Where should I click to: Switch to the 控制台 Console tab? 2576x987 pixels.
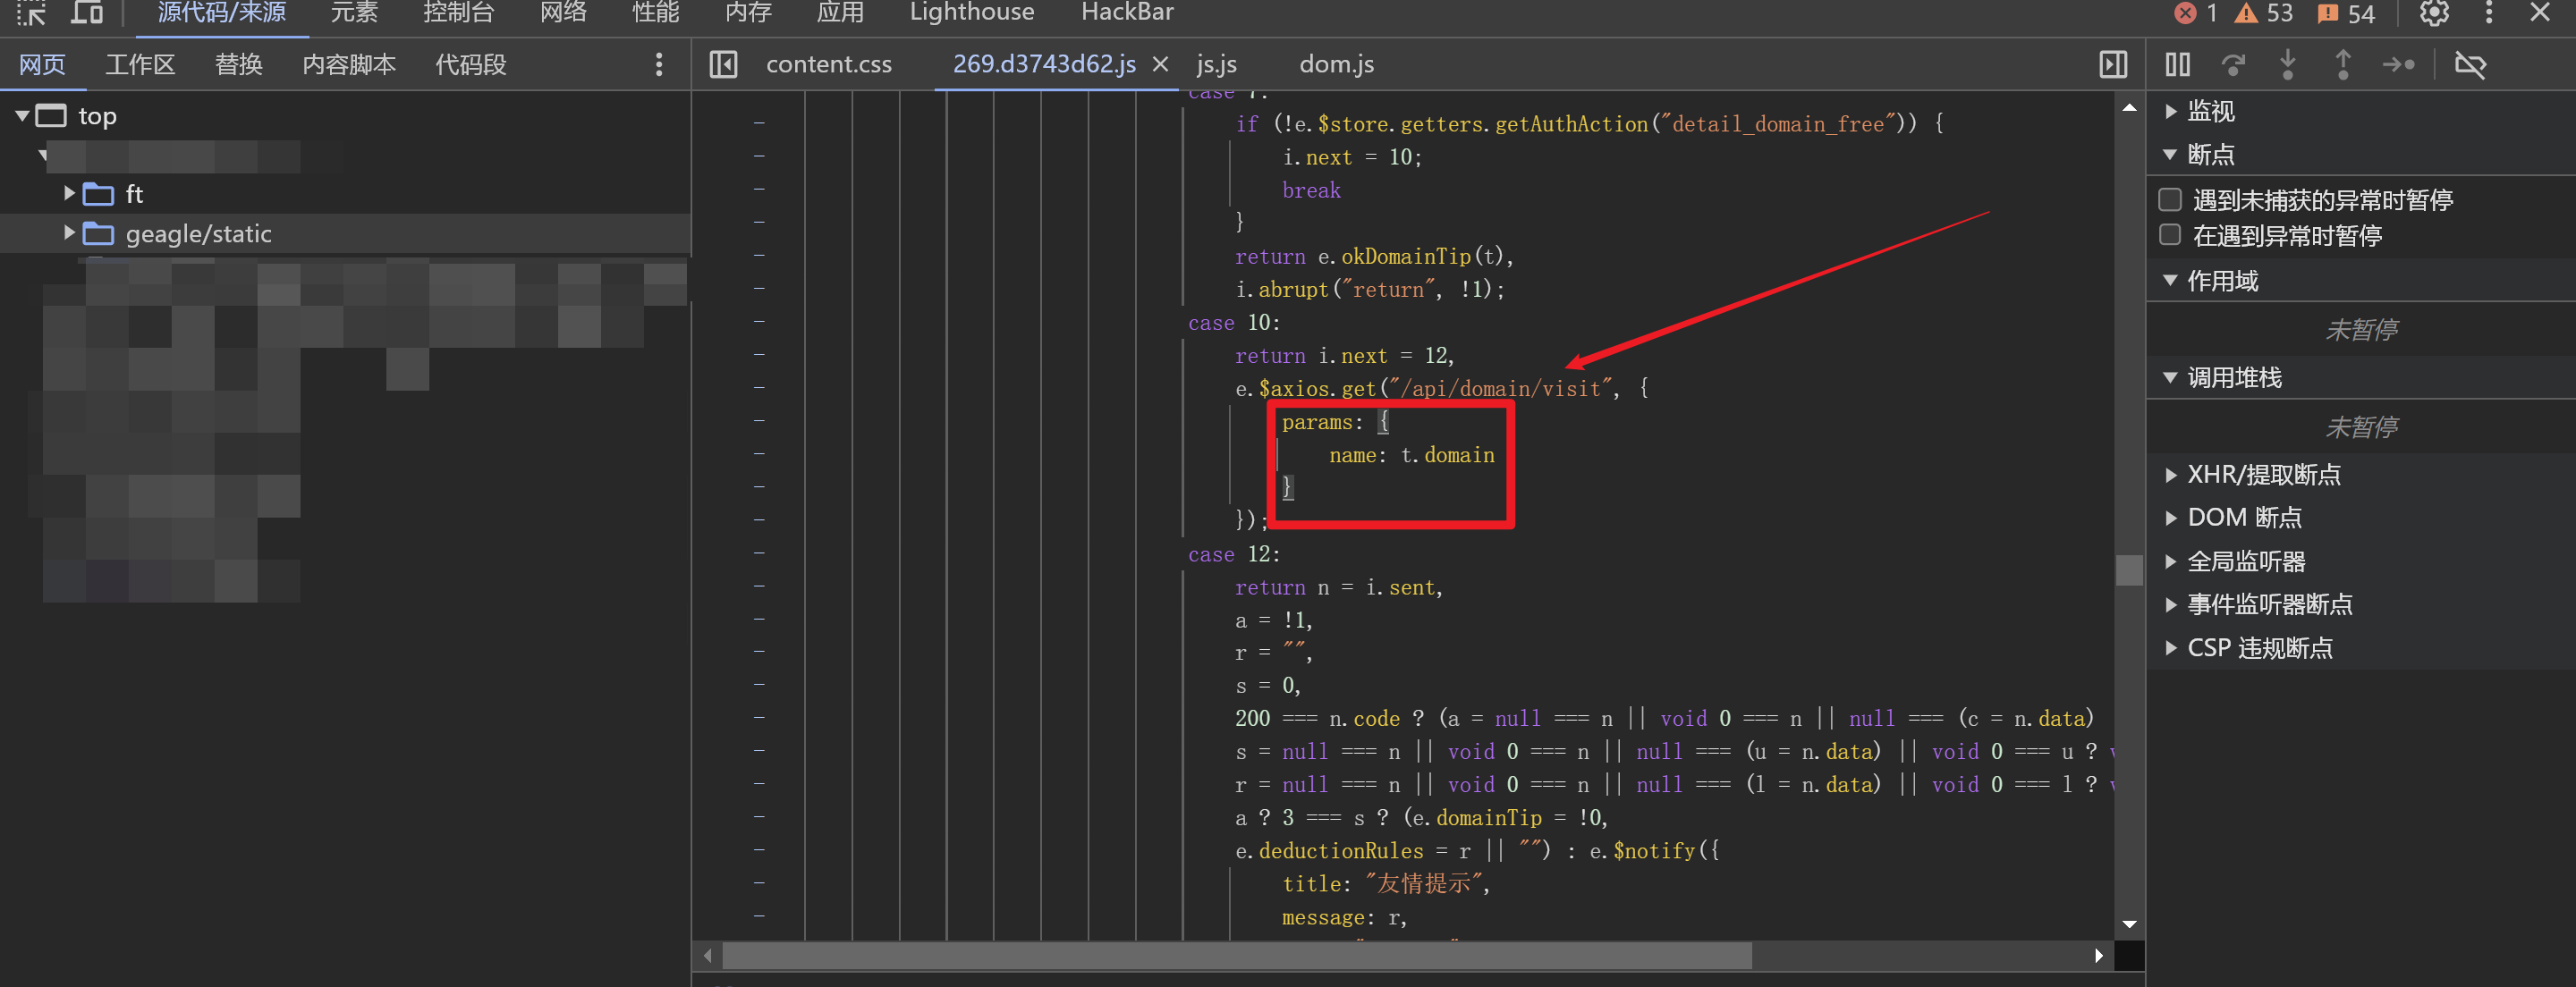click(x=458, y=13)
